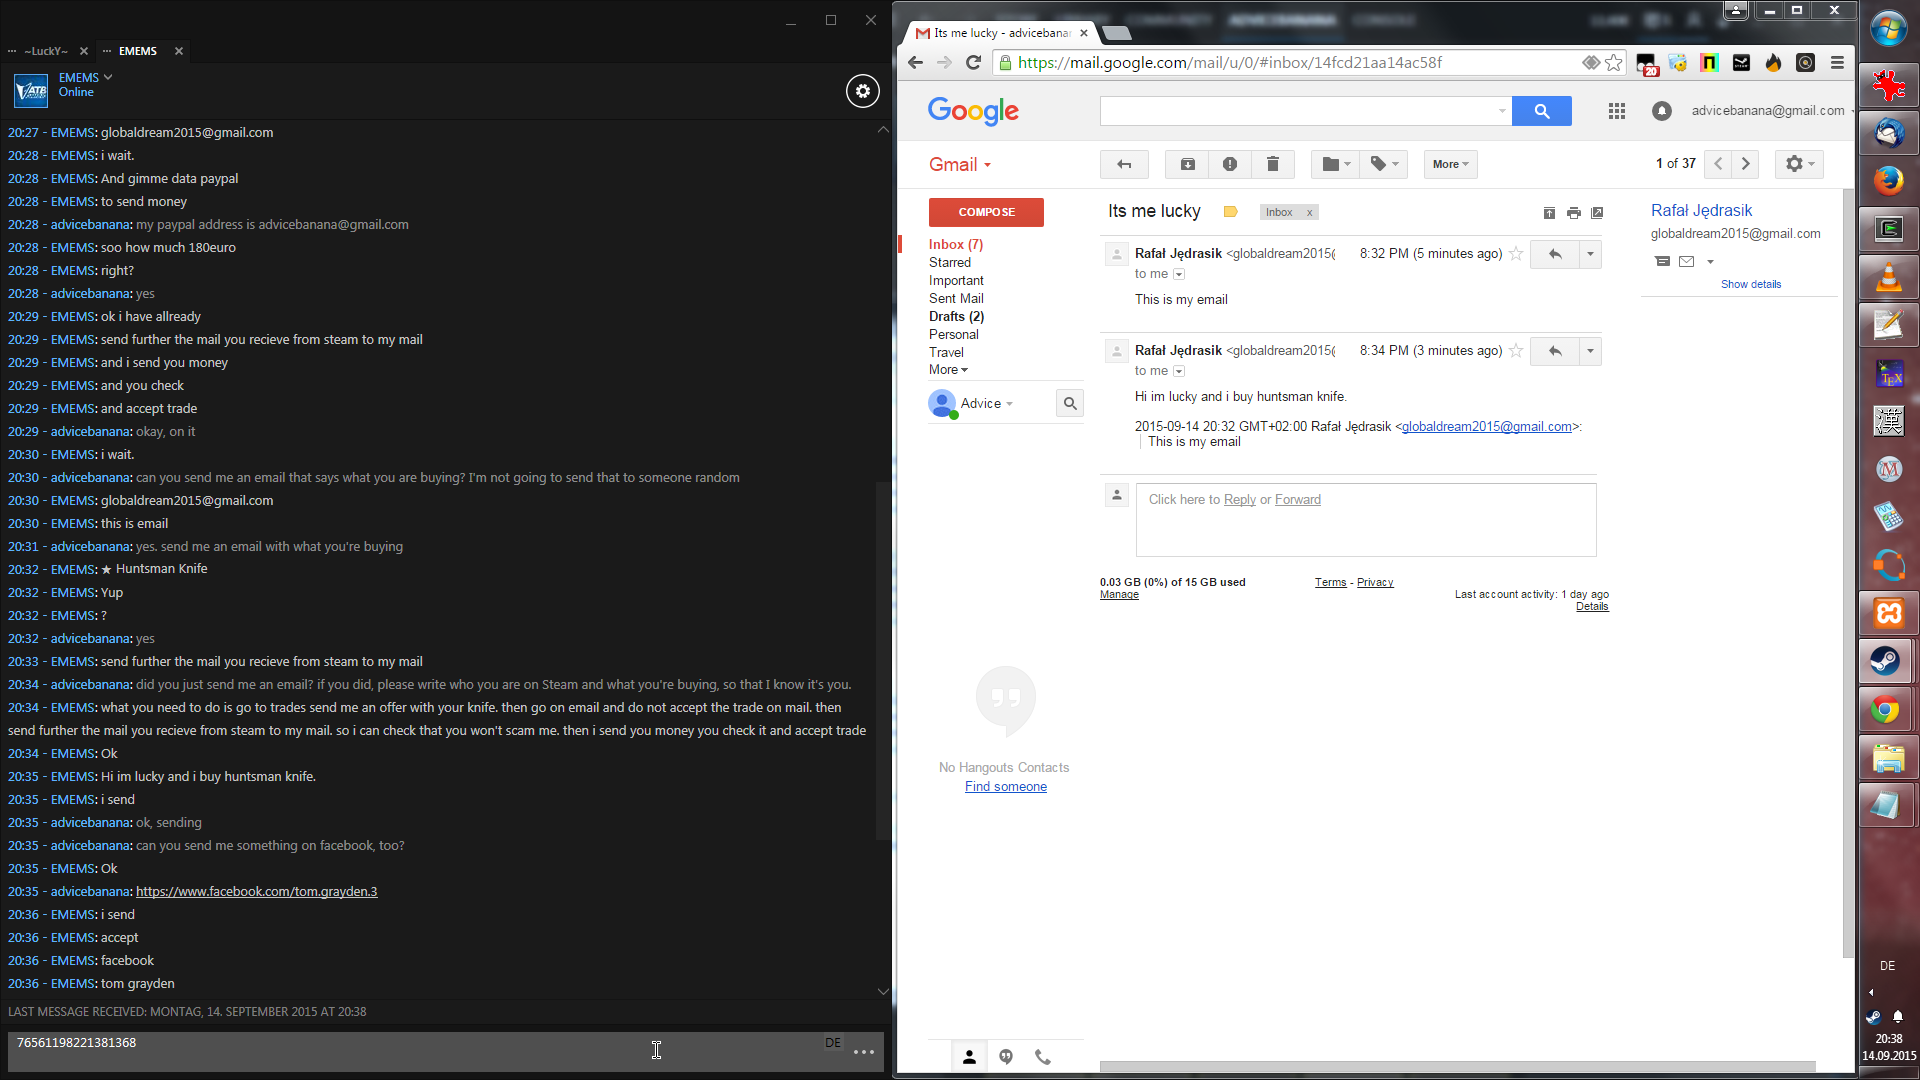
Task: Click the Archive icon in Gmail toolbar
Action: [1187, 164]
